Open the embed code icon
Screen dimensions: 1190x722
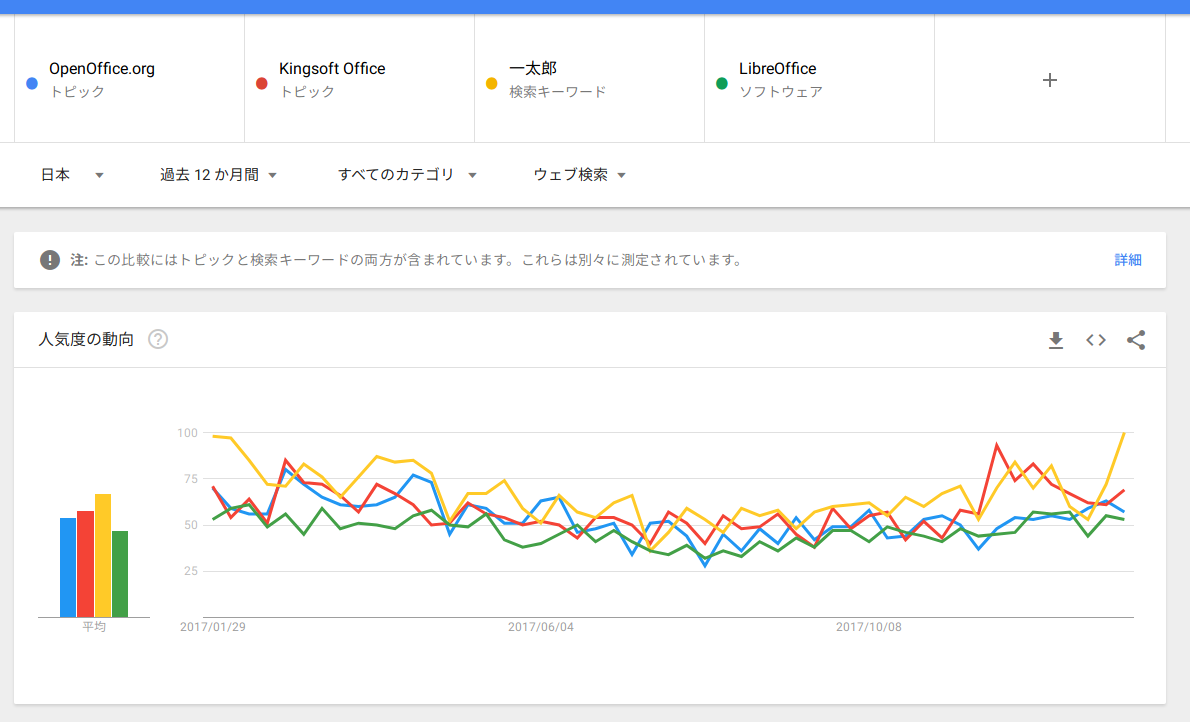click(x=1096, y=340)
